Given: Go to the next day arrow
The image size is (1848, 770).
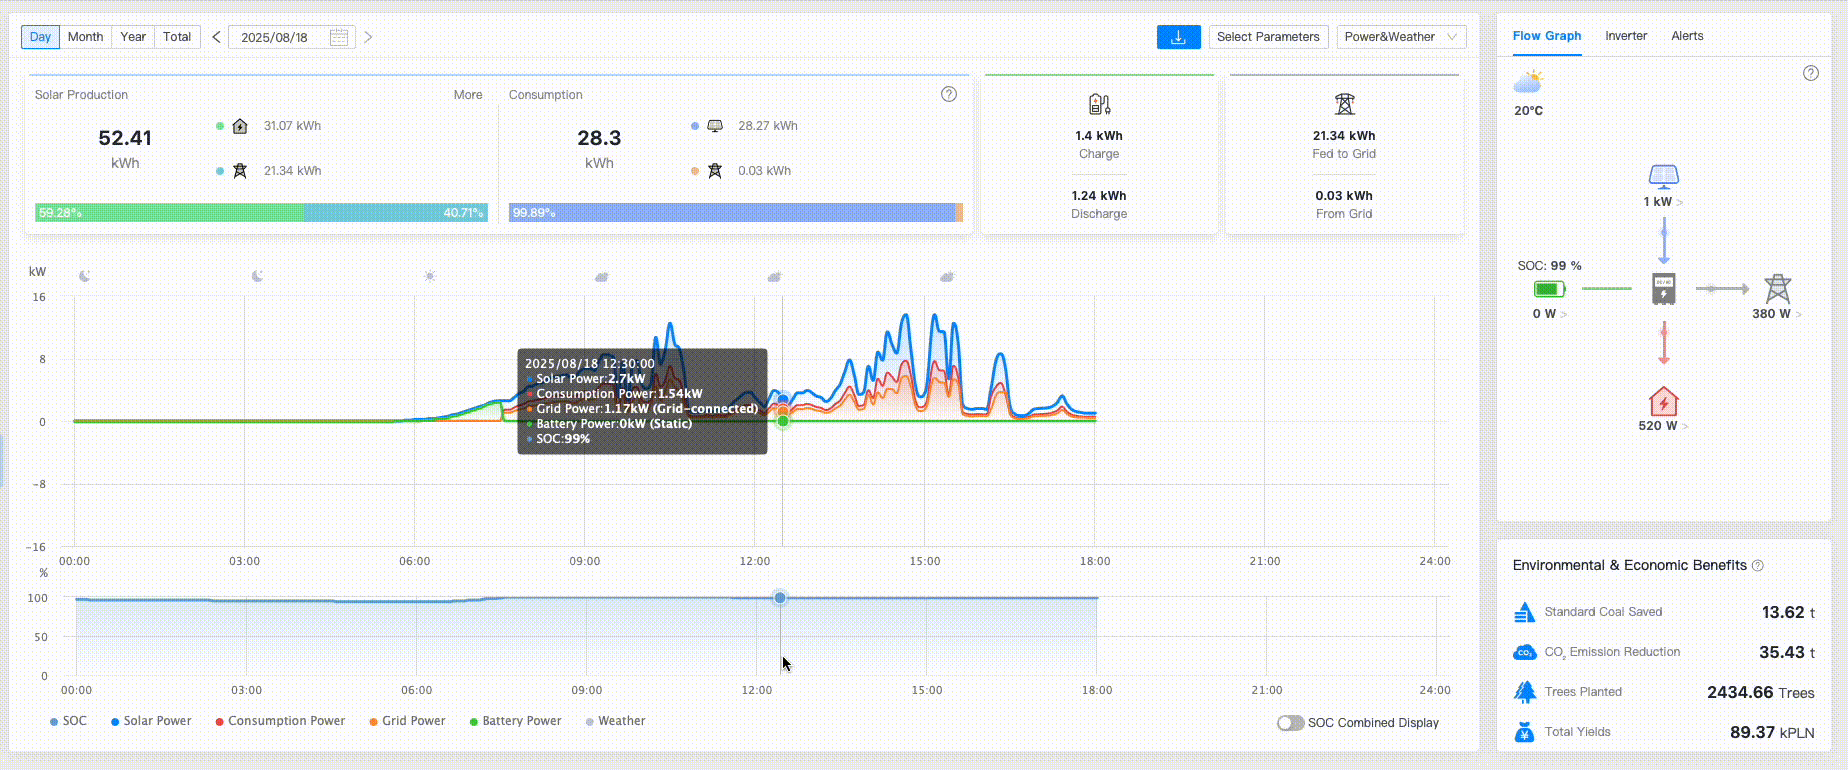Looking at the screenshot, I should pyautogui.click(x=368, y=37).
